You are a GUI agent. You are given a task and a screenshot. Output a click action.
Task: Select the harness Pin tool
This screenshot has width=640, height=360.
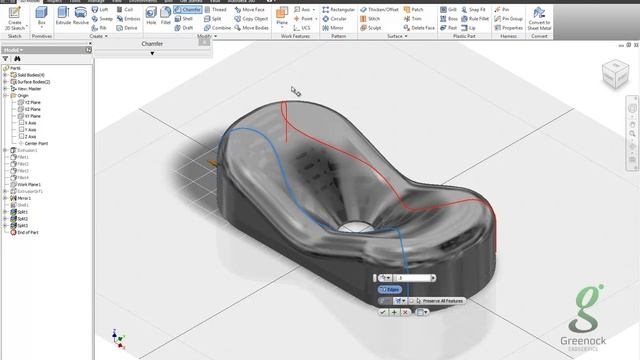pos(502,9)
